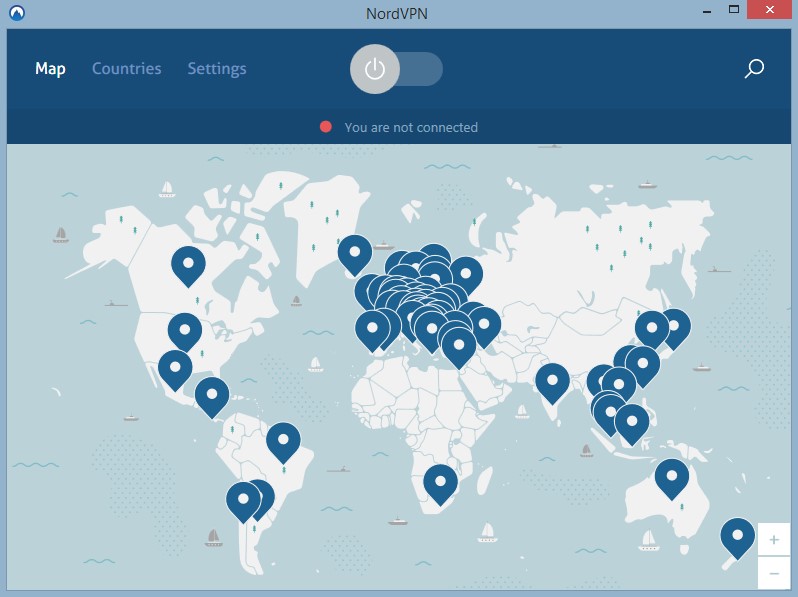
Task: Select the Brazil server pin
Action: point(283,442)
